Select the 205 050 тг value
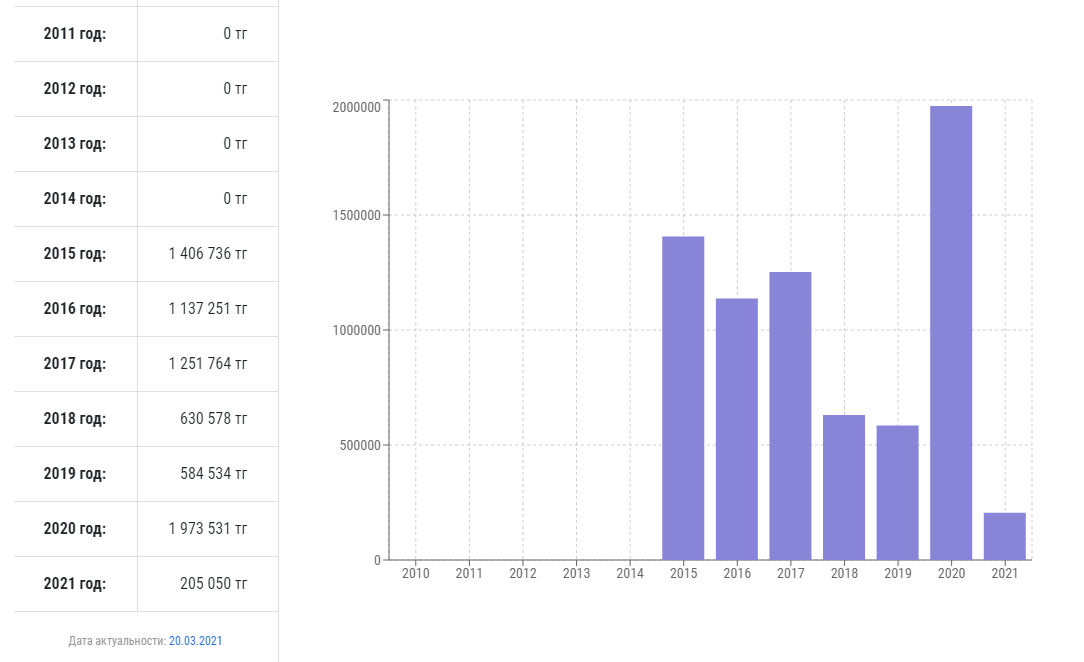This screenshot has width=1084, height=662. (214, 584)
